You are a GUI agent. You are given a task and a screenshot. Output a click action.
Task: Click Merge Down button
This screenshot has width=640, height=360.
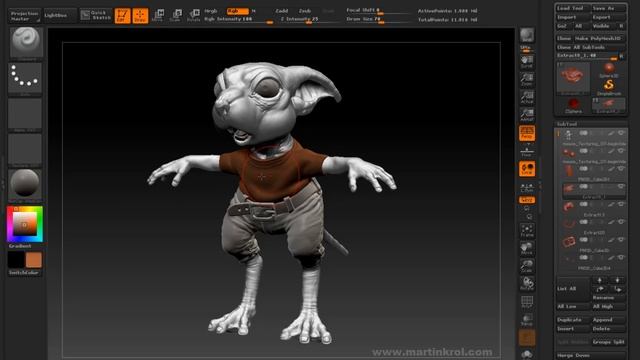click(590, 356)
